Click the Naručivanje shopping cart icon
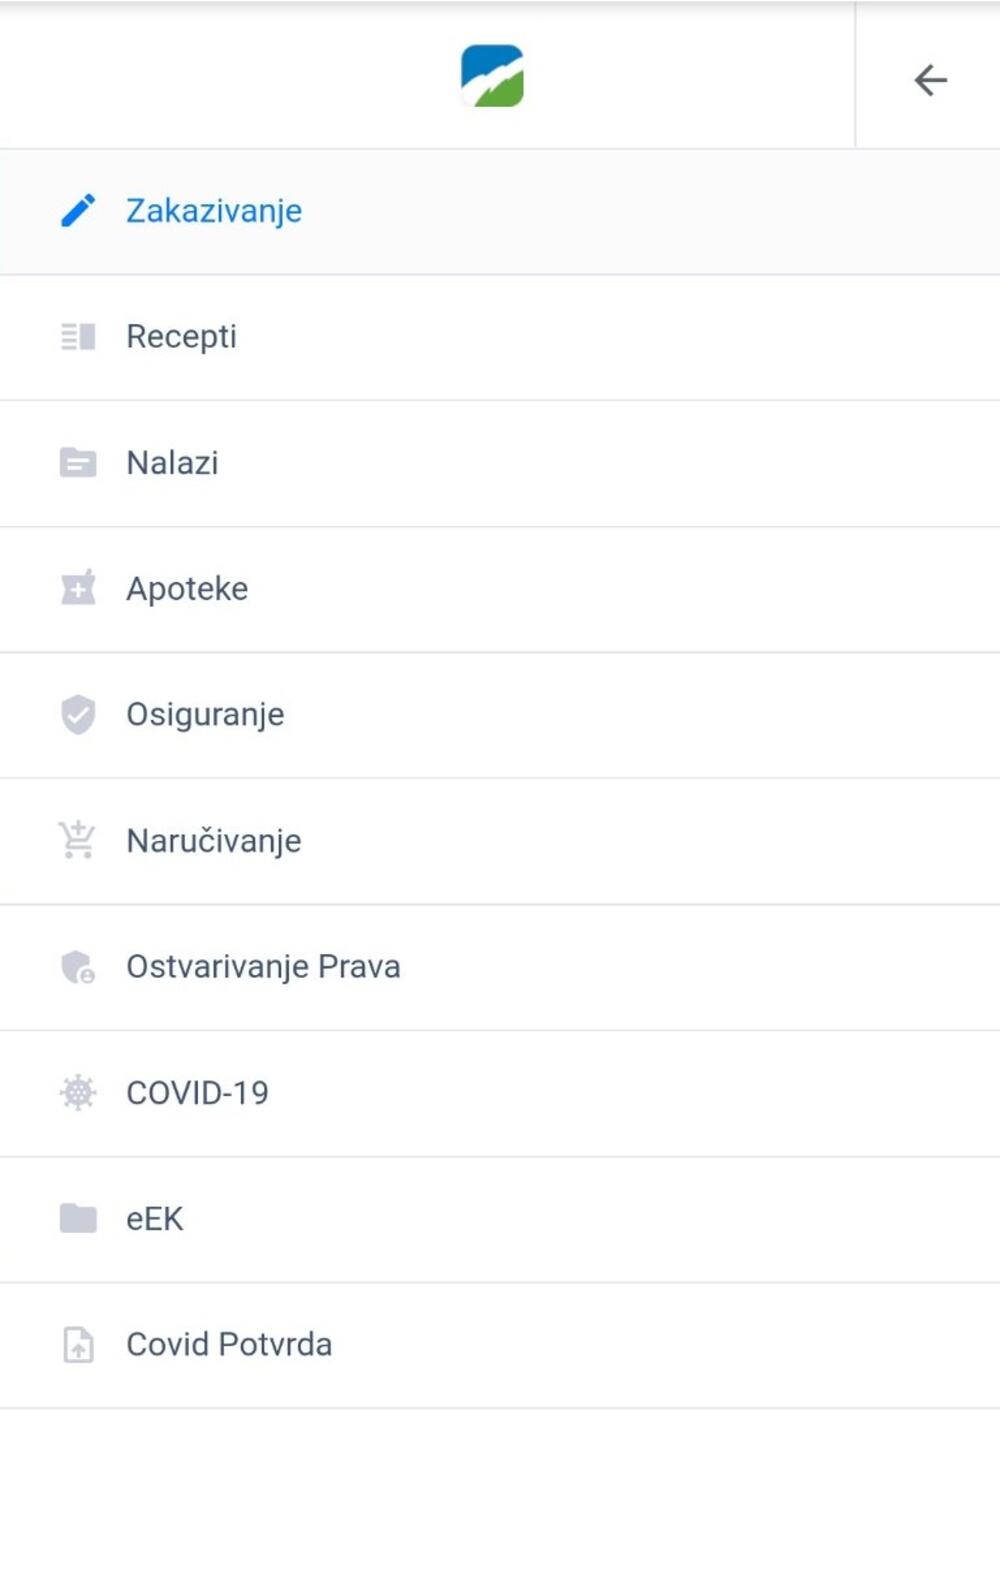 coord(78,841)
